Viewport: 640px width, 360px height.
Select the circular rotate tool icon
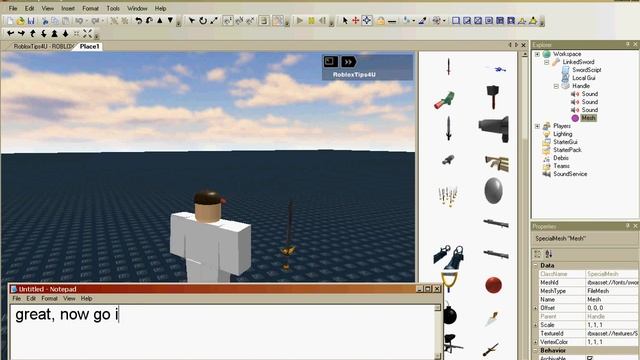coord(203,20)
